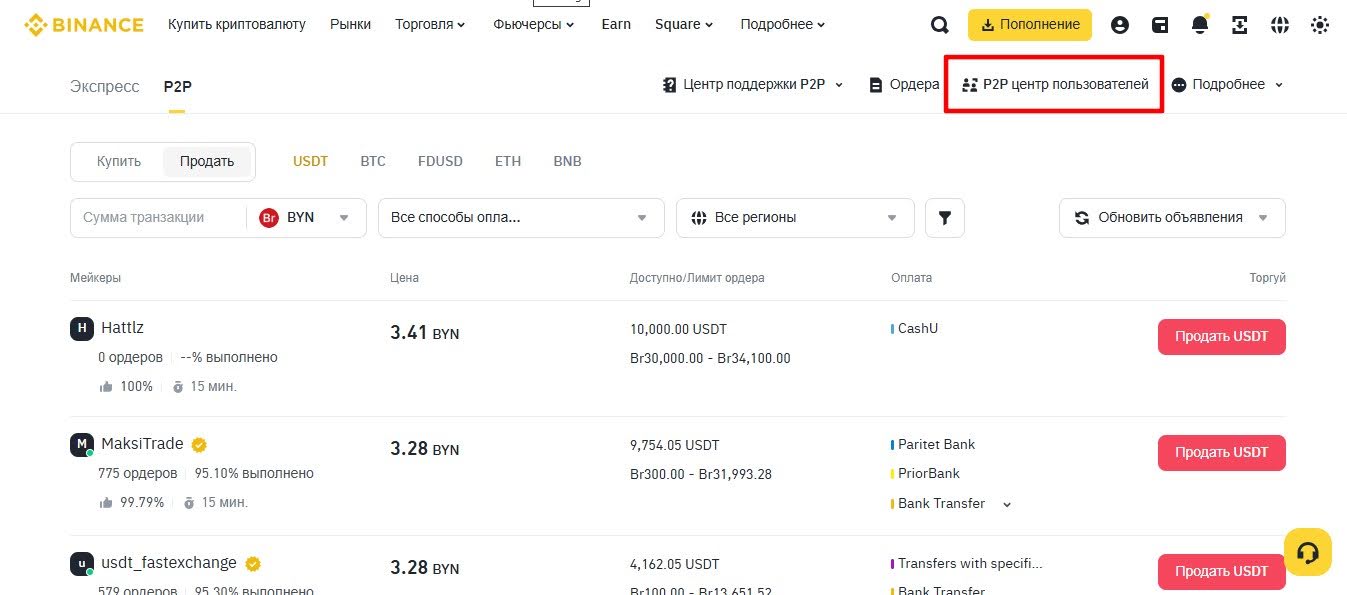The width and height of the screenshot is (1347, 595).
Task: Click the Пополнение button
Action: tap(1029, 24)
